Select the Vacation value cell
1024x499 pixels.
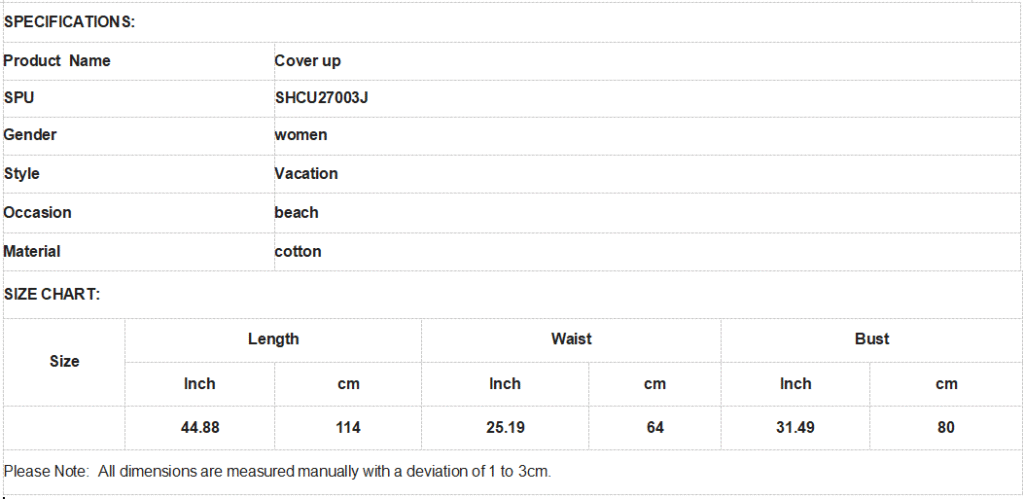[x=647, y=174]
